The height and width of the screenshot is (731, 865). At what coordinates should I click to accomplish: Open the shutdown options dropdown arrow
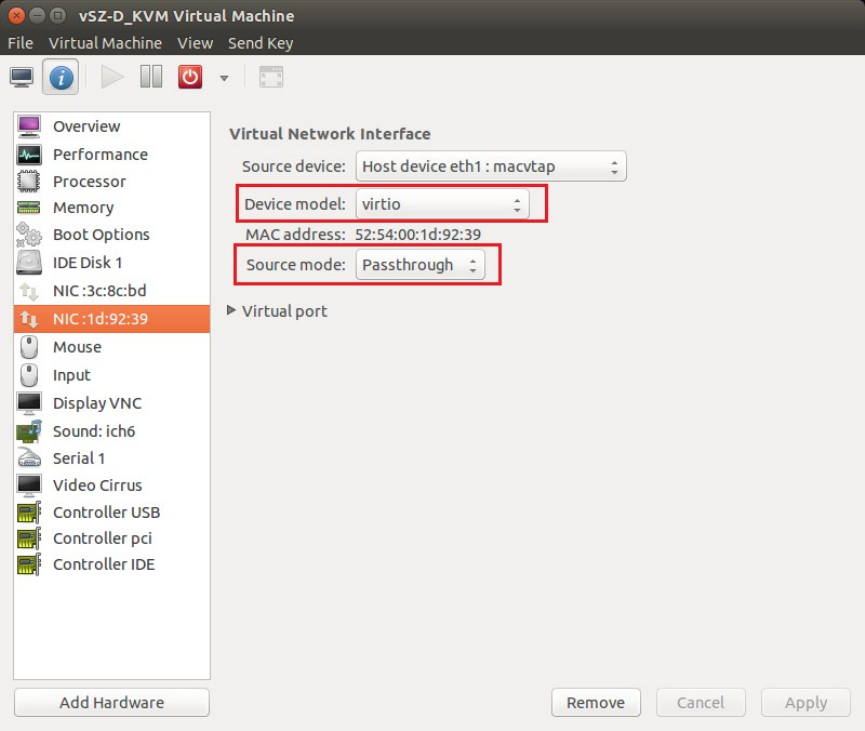224,78
